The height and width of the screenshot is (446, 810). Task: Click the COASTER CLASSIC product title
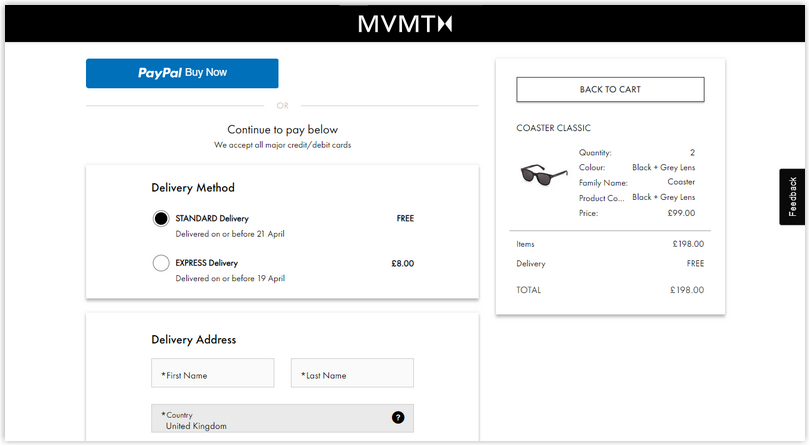553,128
